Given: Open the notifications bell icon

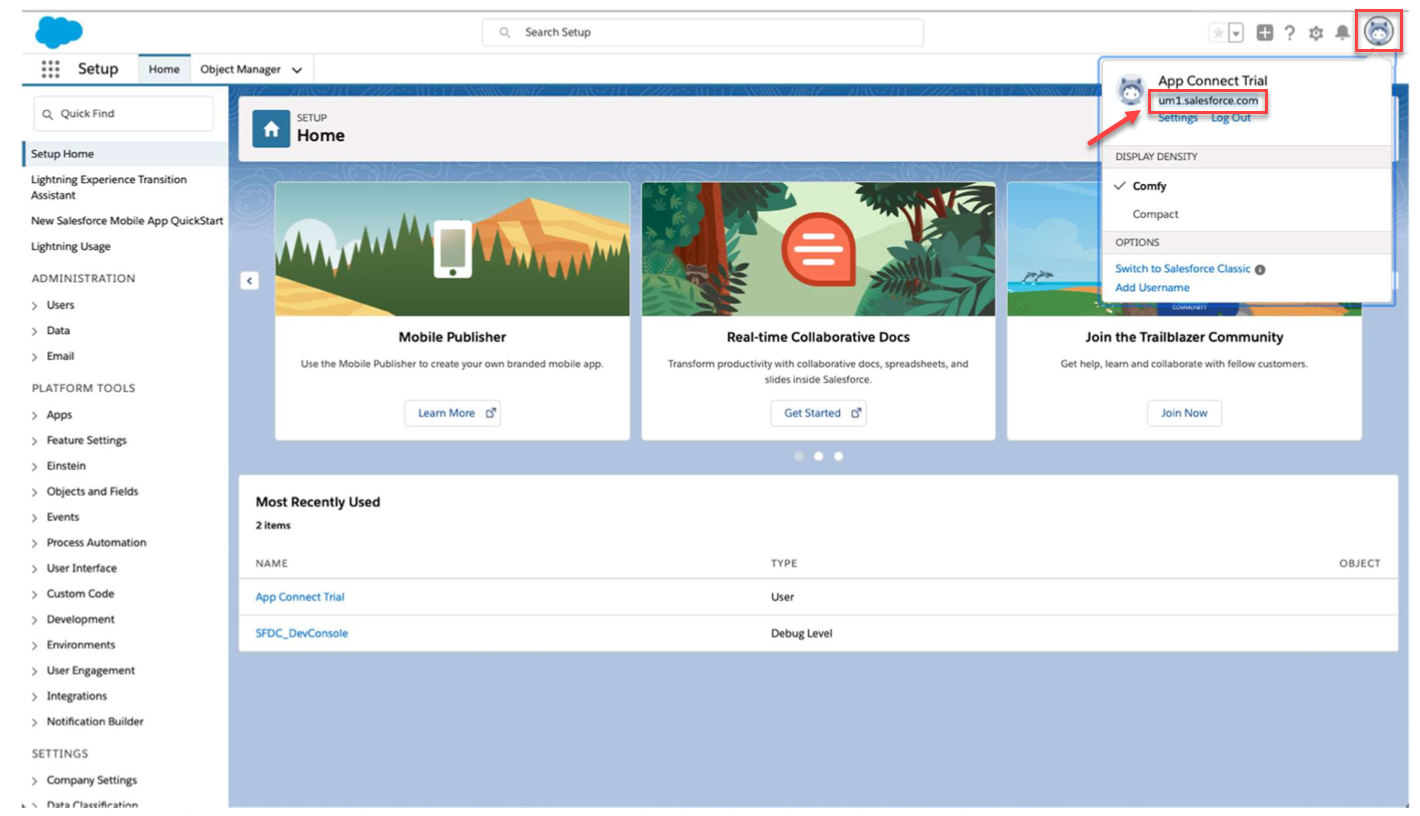Looking at the screenshot, I should click(x=1342, y=33).
